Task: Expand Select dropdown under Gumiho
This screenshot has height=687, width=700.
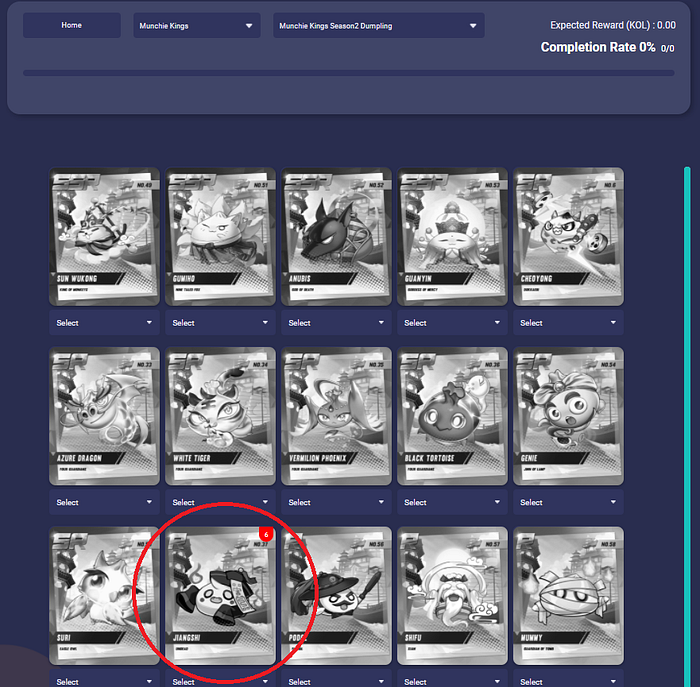Action: point(221,323)
